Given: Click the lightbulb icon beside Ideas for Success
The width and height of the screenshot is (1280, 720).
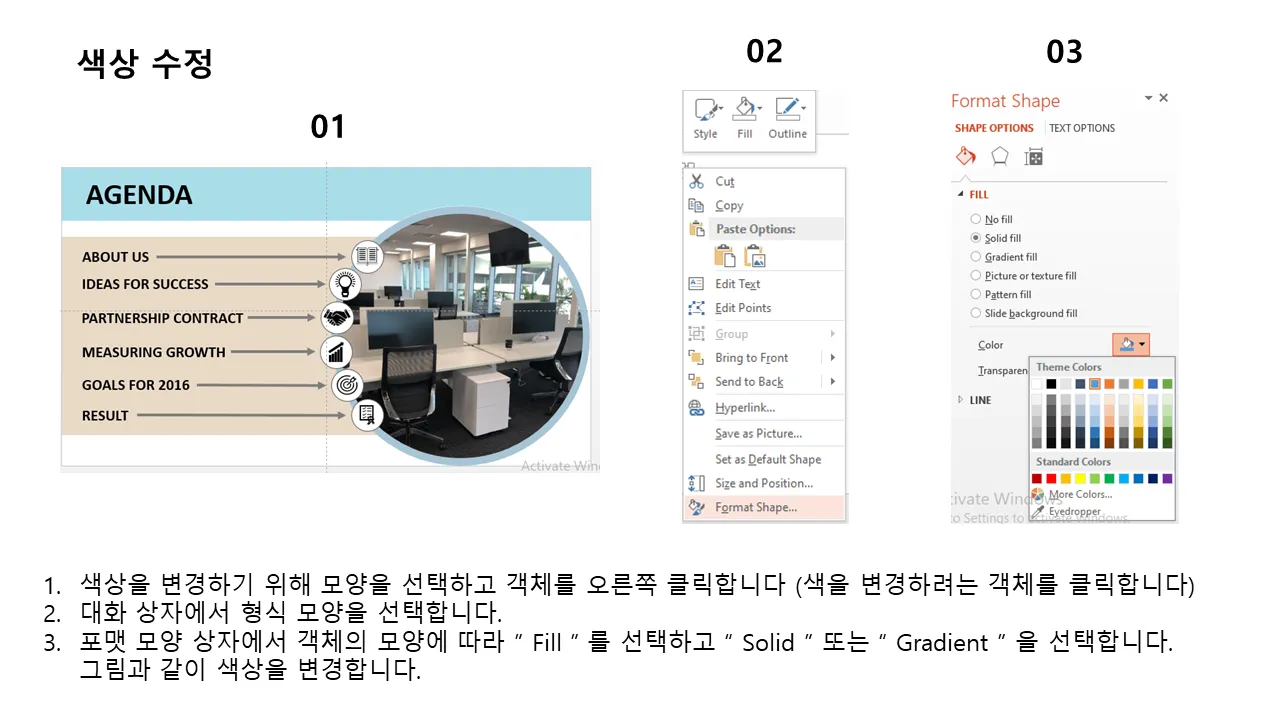Looking at the screenshot, I should 345,284.
